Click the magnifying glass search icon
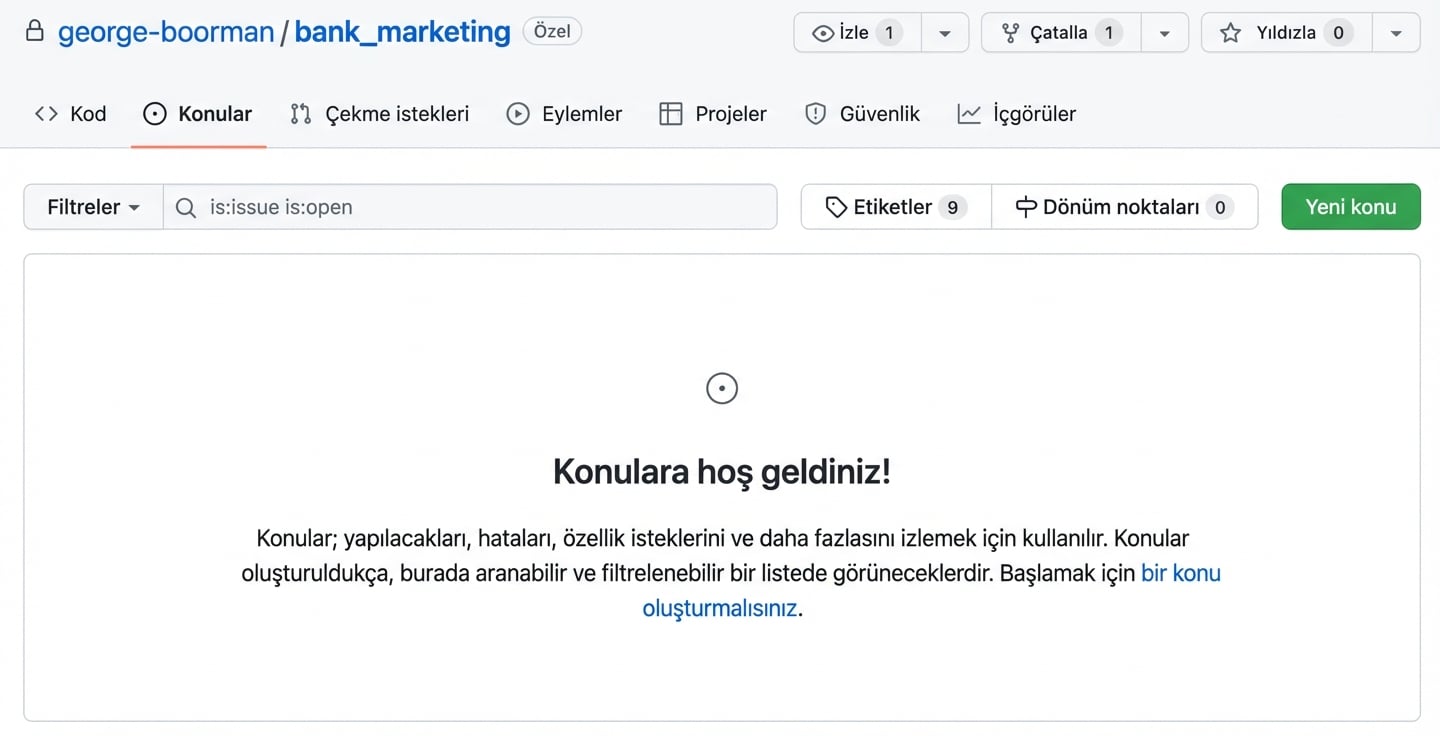 [x=186, y=207]
